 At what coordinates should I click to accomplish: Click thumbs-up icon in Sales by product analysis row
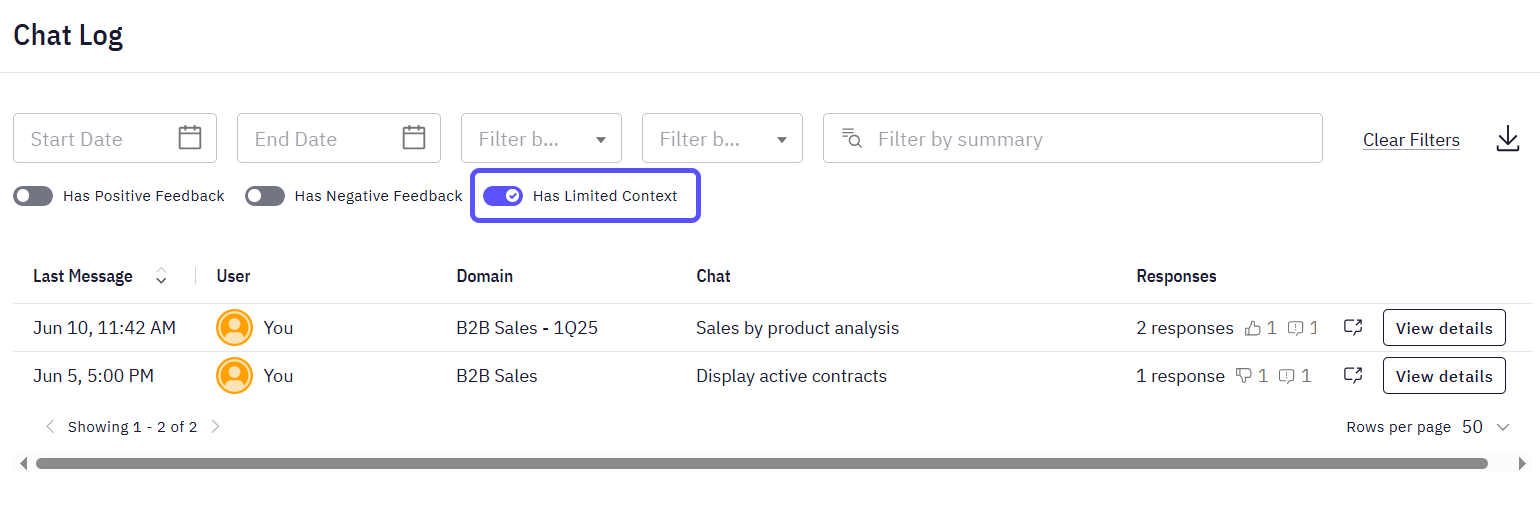[1253, 327]
